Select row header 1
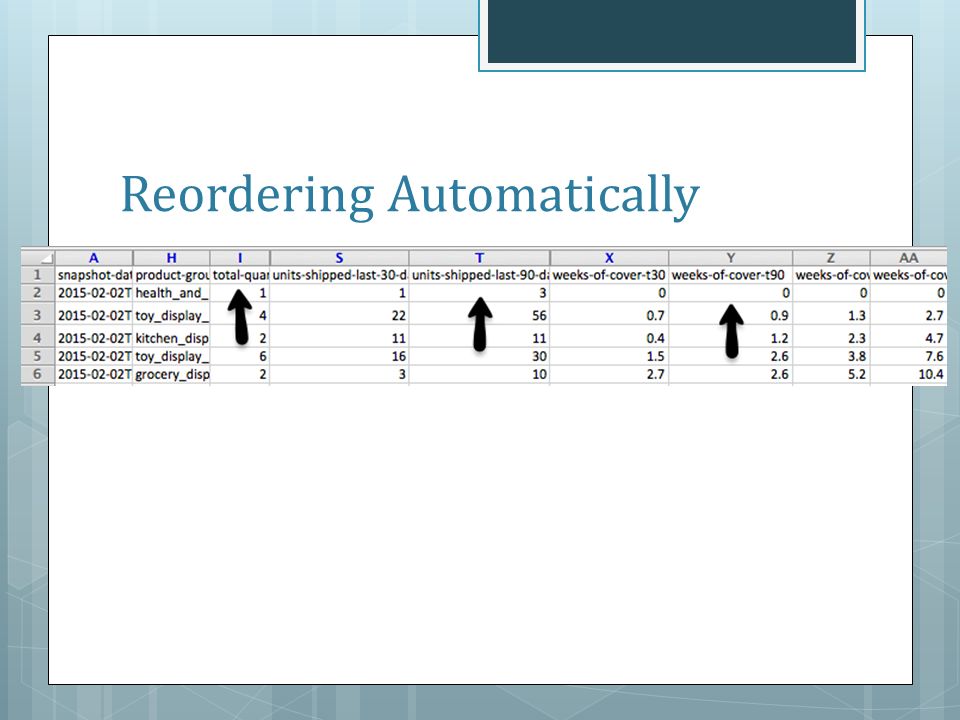This screenshot has width=960, height=720. pos(38,275)
